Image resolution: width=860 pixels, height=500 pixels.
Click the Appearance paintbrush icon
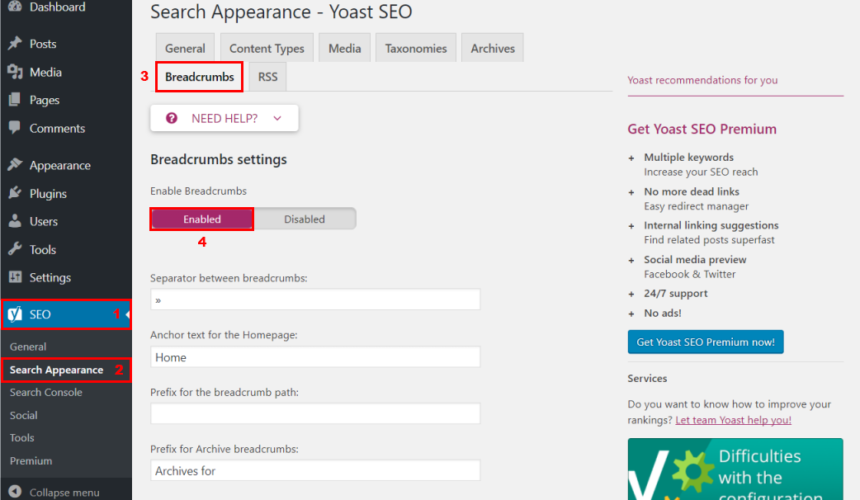[15, 165]
